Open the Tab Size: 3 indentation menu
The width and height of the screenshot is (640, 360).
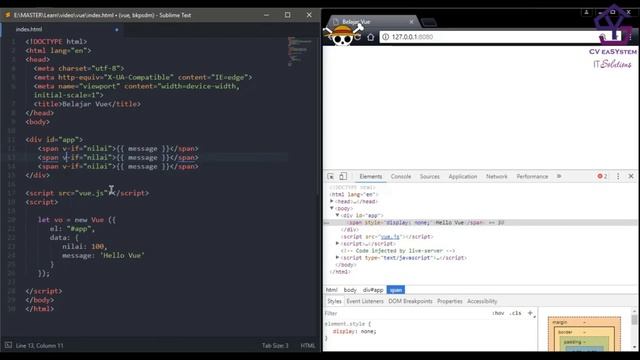point(275,345)
